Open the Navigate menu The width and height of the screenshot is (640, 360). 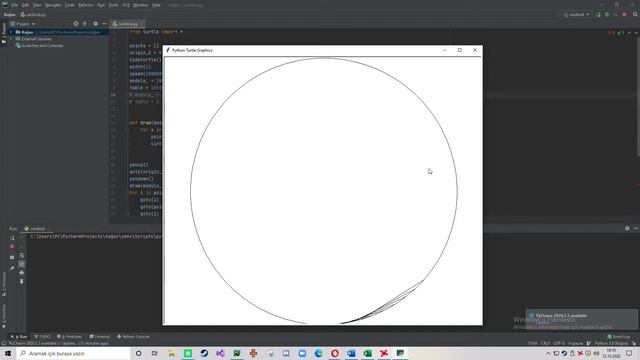tap(53, 5)
